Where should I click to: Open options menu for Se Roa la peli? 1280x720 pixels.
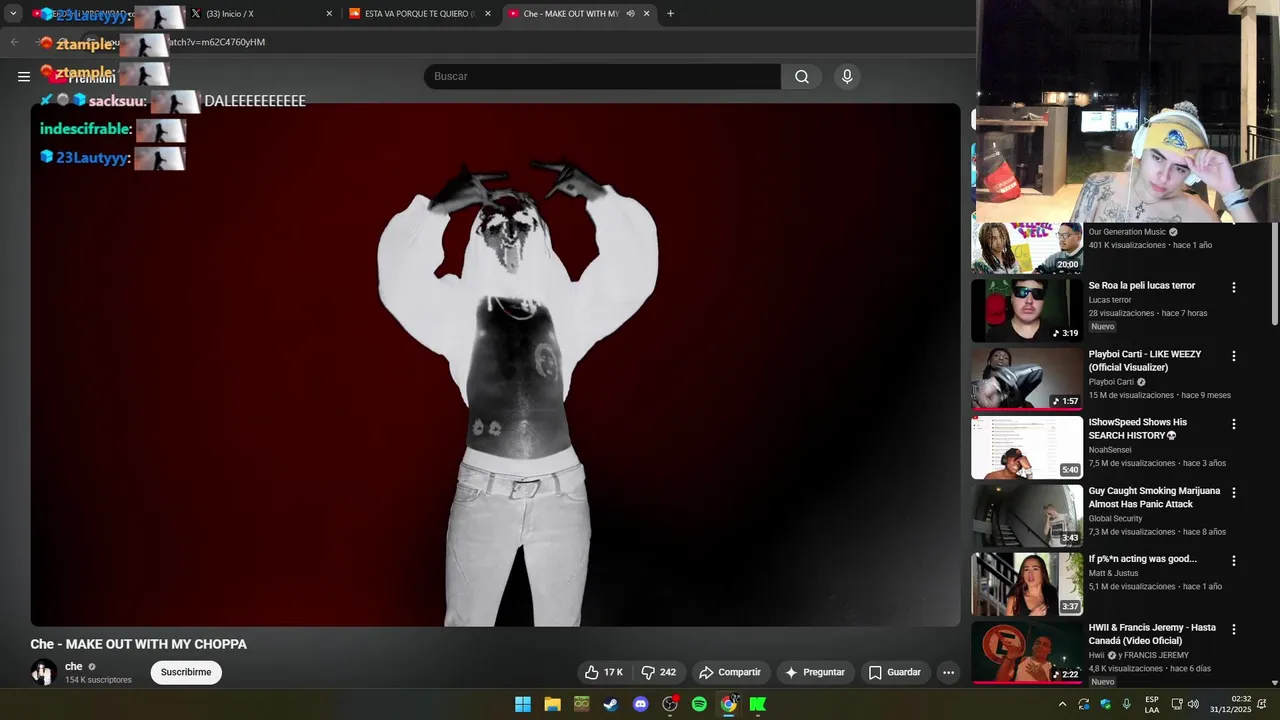point(1233,287)
